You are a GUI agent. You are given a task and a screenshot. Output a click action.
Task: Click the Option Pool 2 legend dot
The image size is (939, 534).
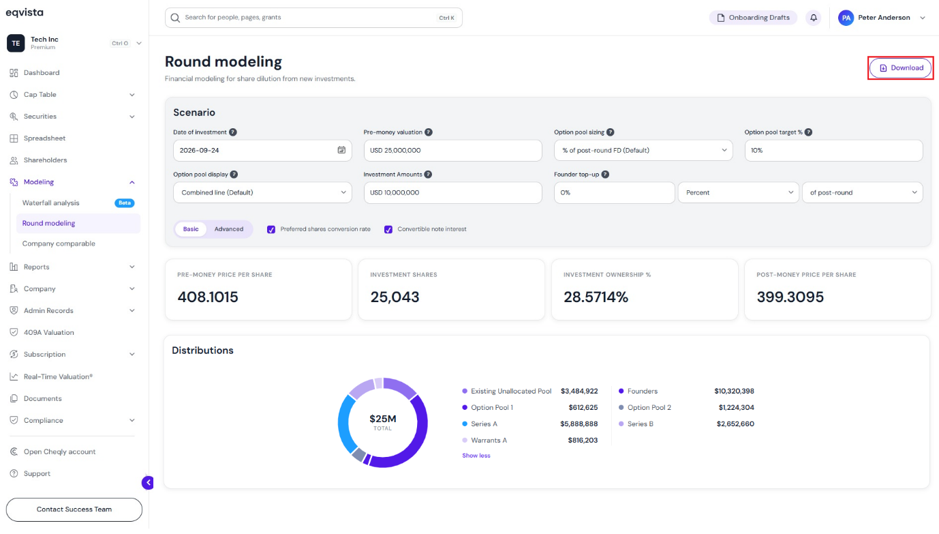click(621, 408)
